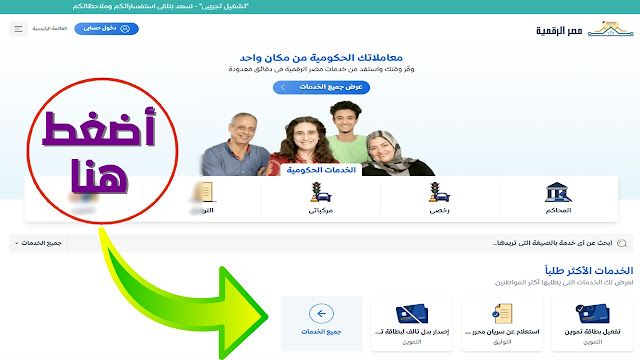Click the مصر الرقمية logo

coord(584,29)
